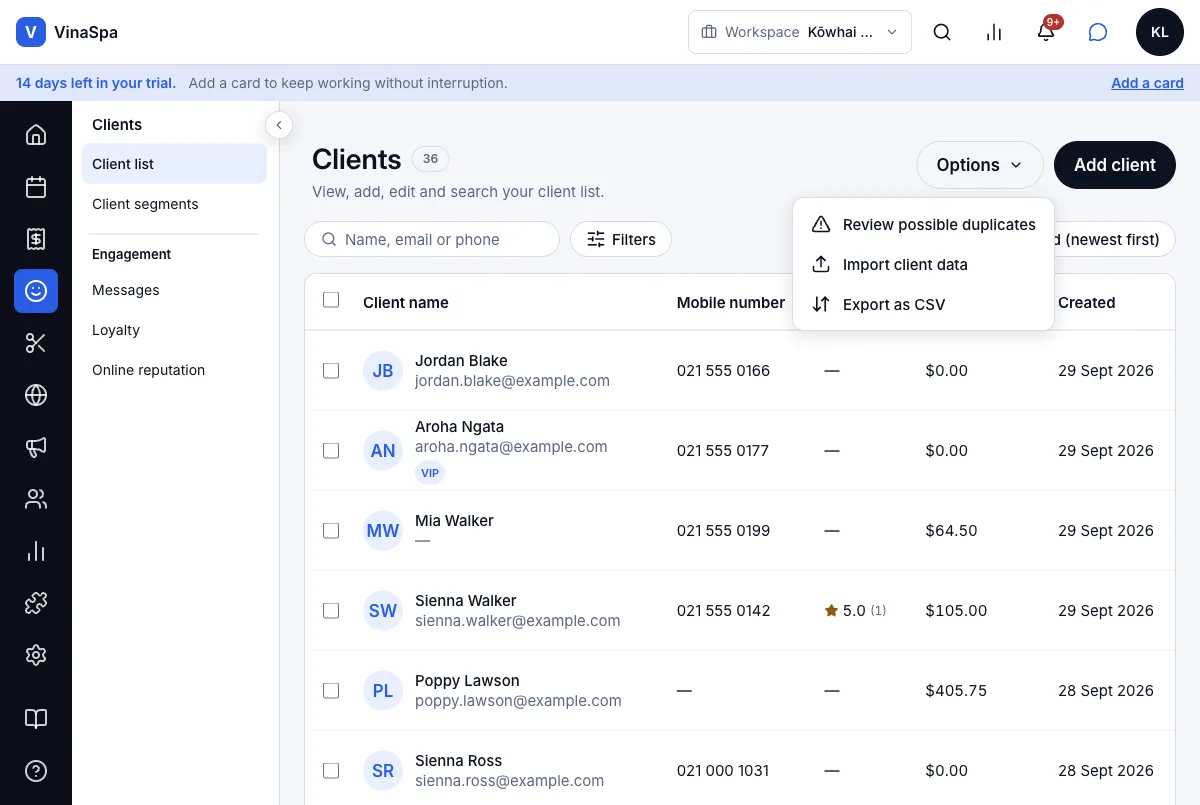Click the Add a card link
This screenshot has height=805, width=1200.
click(x=1147, y=83)
